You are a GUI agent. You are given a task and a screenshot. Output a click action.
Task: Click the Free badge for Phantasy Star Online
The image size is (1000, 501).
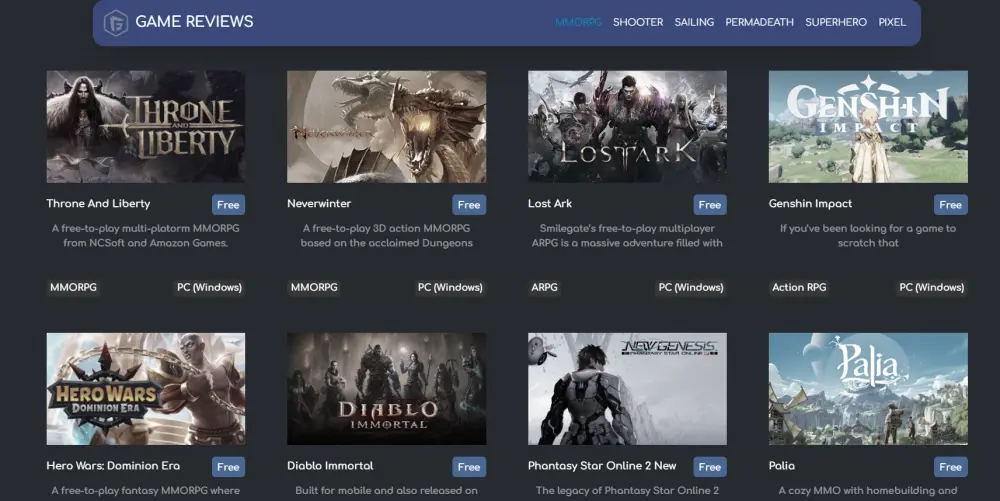coord(710,467)
